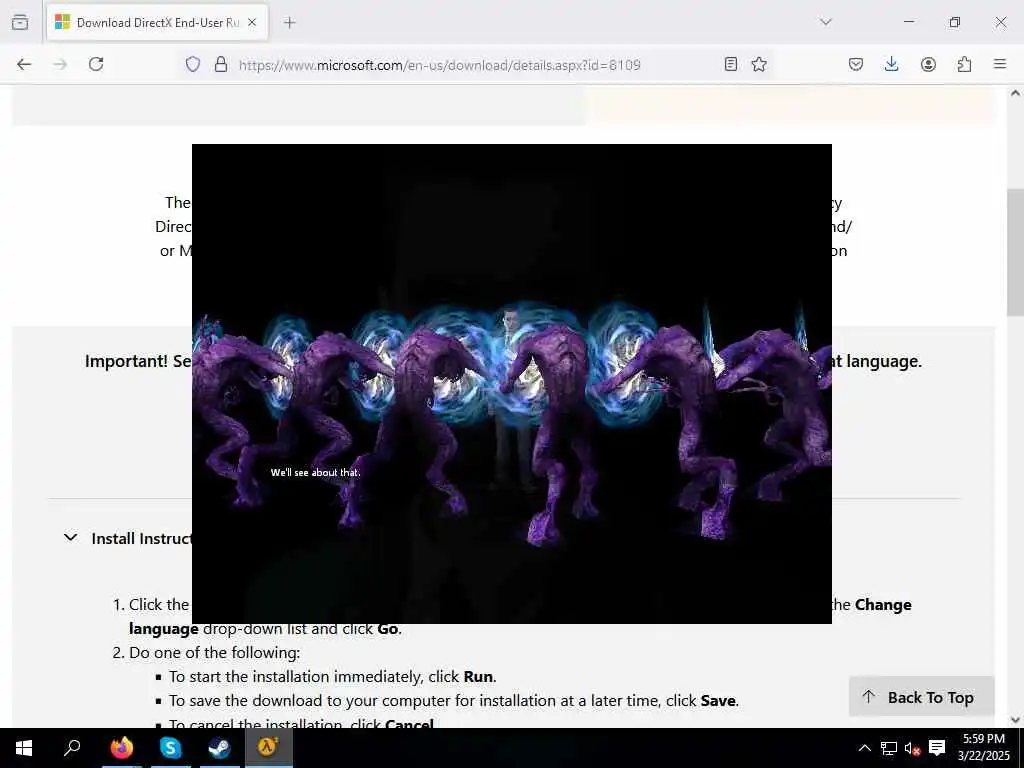1024x768 pixels.
Task: Select the Download DirectX End-User tab
Action: point(157,22)
